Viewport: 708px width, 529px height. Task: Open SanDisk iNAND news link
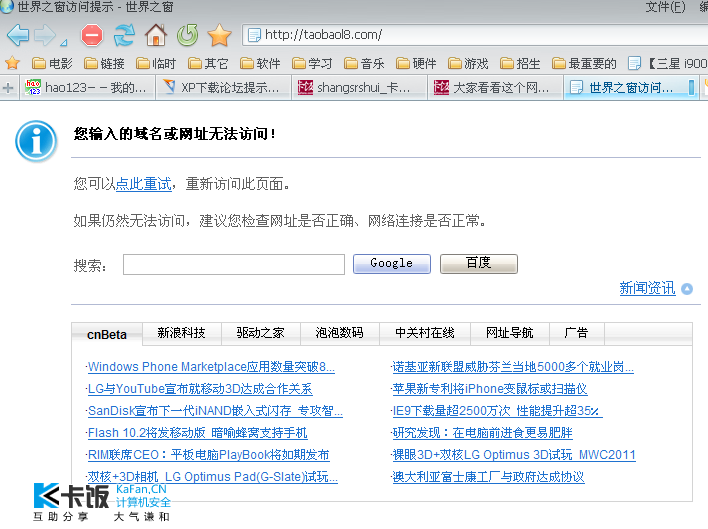[215, 411]
